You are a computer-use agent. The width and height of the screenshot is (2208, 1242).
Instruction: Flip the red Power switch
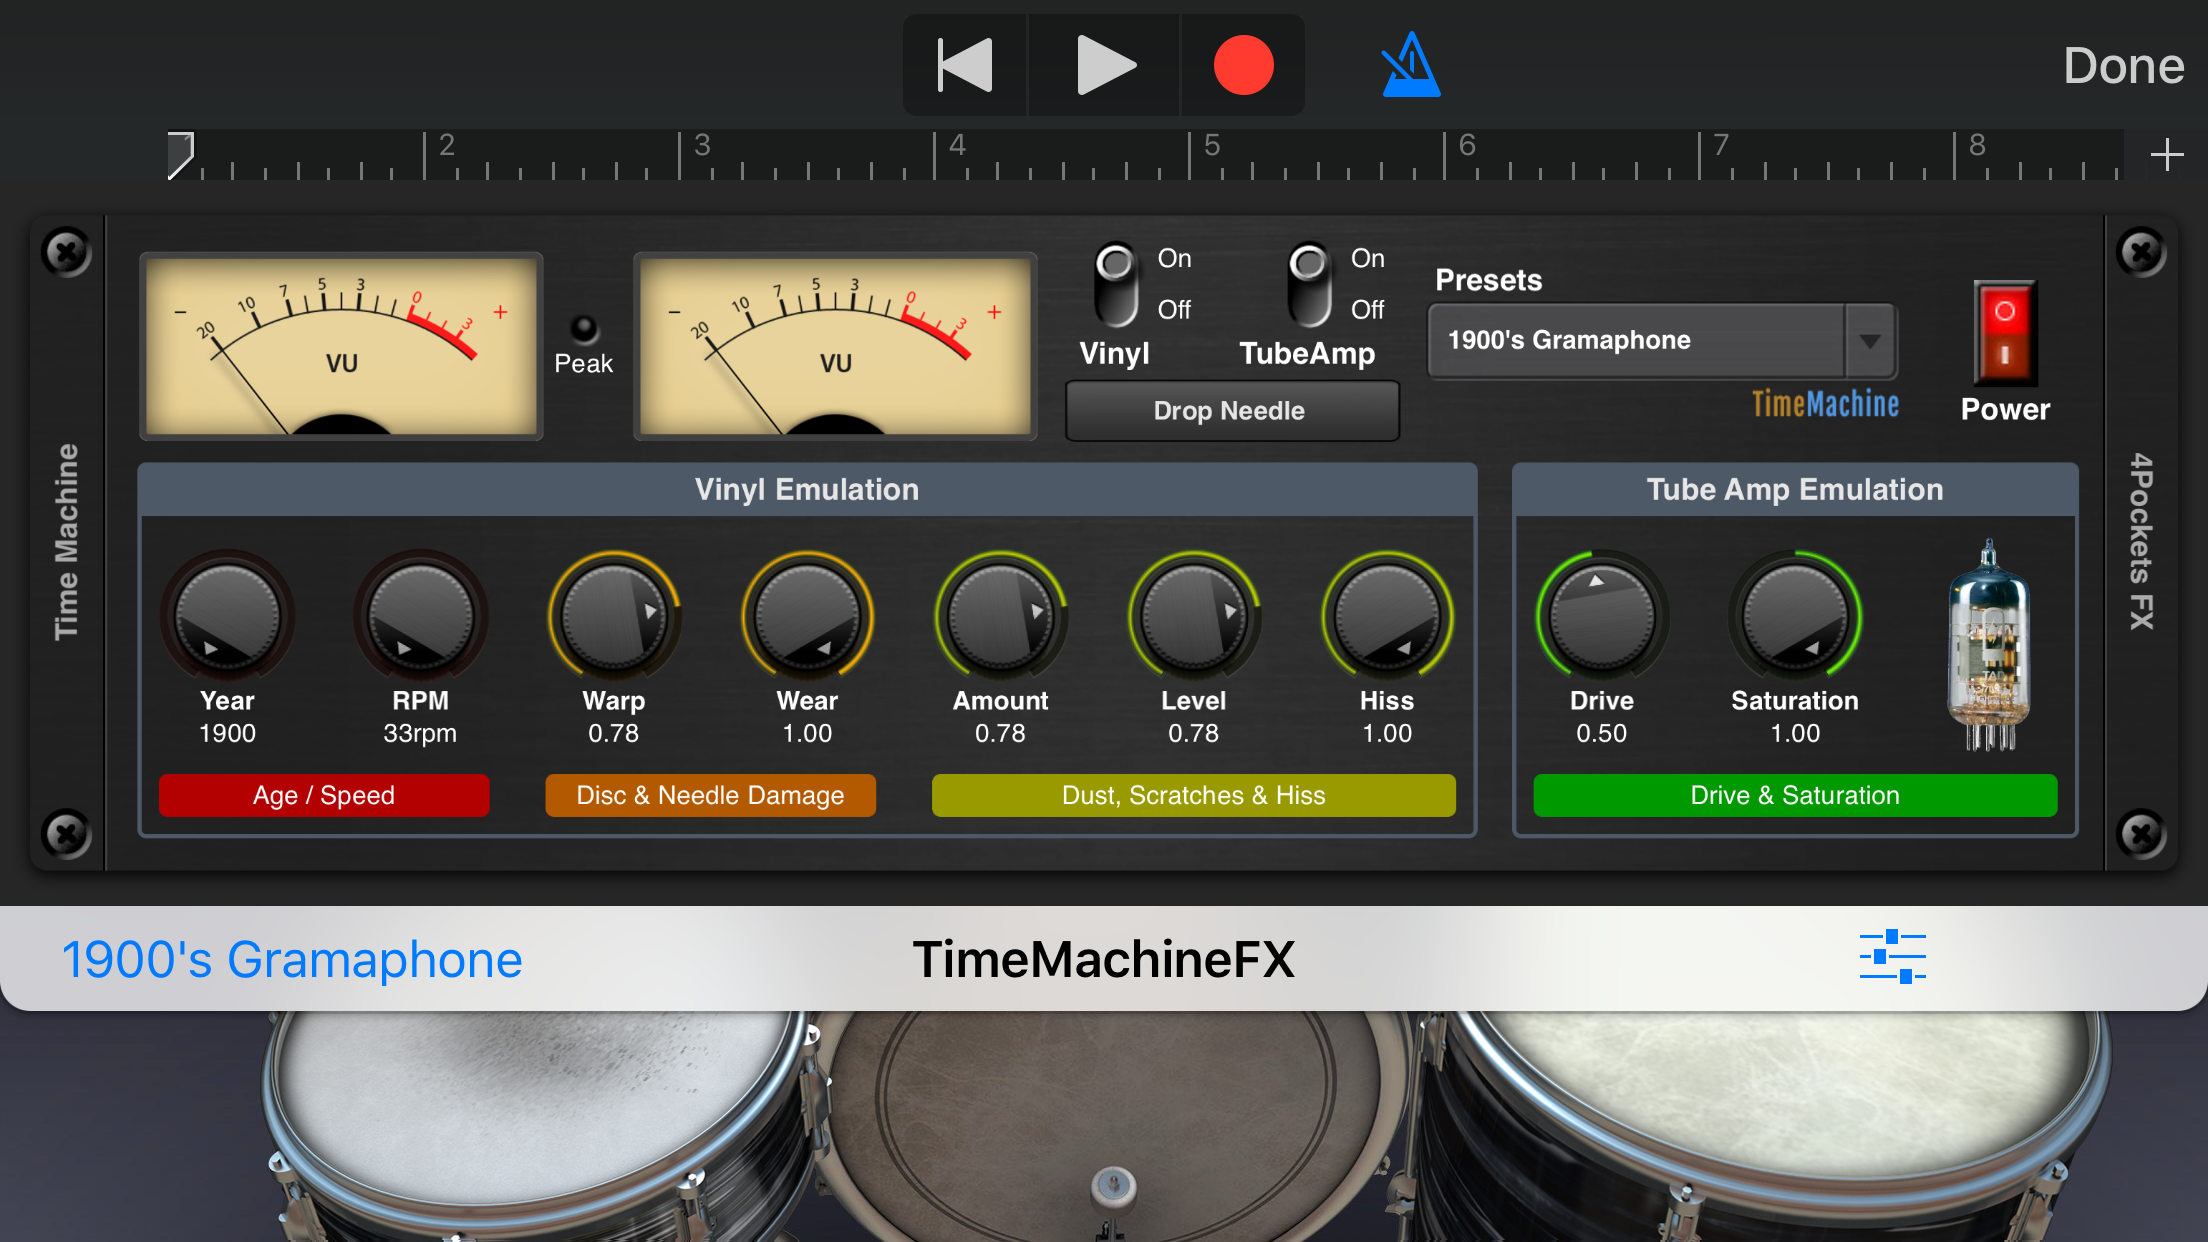(x=2004, y=333)
